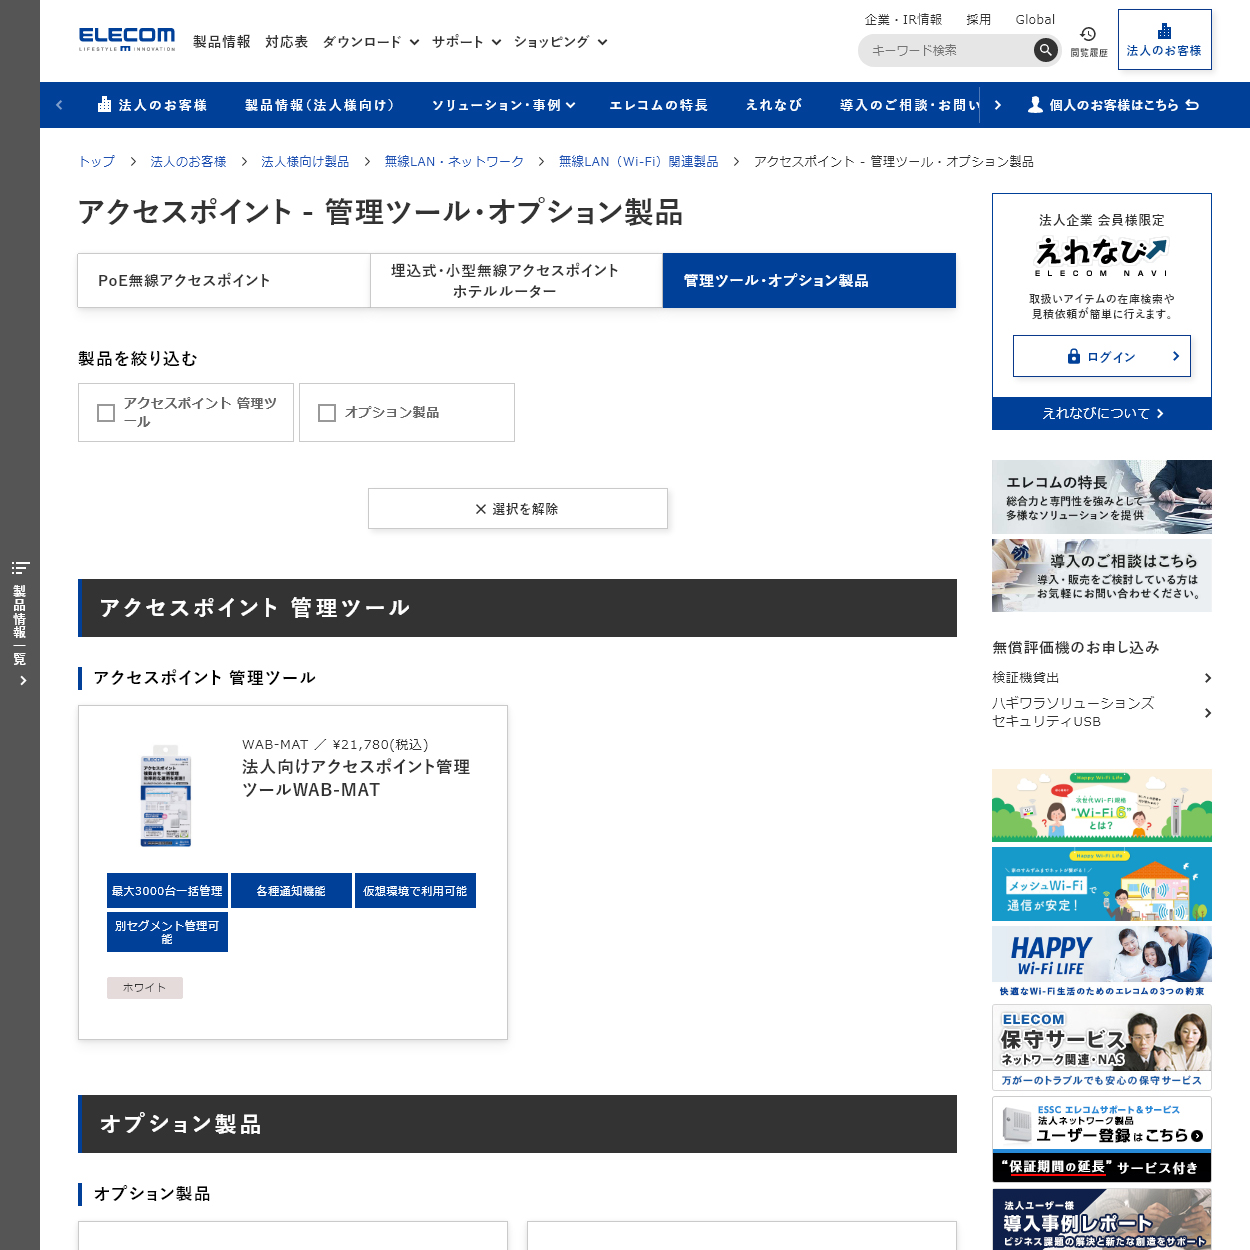Open the エレコムの特長 banner
The width and height of the screenshot is (1250, 1250).
pyautogui.click(x=1101, y=497)
